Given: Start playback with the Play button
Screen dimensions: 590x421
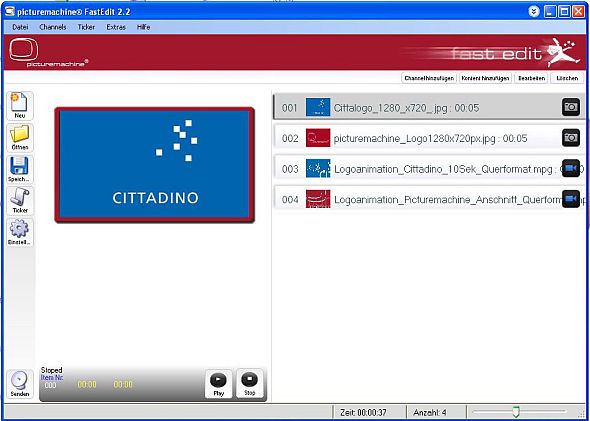Looking at the screenshot, I should click(219, 384).
